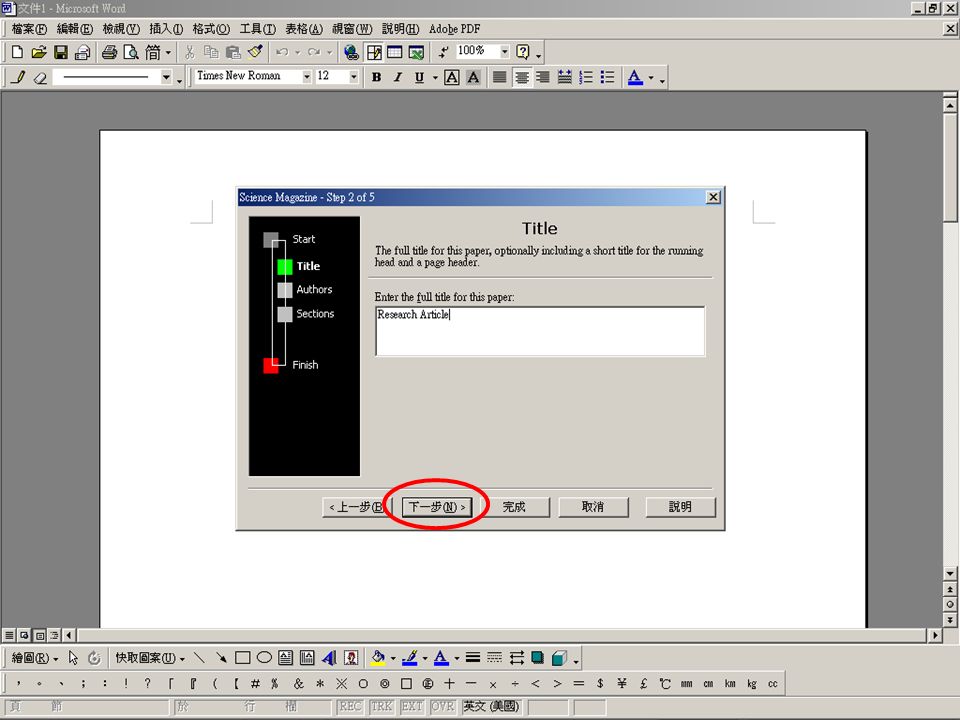The width and height of the screenshot is (960, 720).
Task: Select the Authors step in wizard sidebar
Action: (x=305, y=290)
